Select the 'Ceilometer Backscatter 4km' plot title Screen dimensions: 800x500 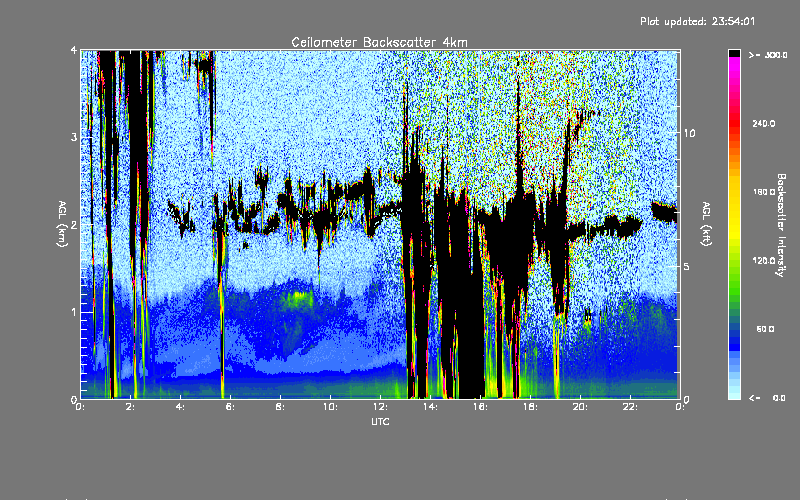coord(379,42)
